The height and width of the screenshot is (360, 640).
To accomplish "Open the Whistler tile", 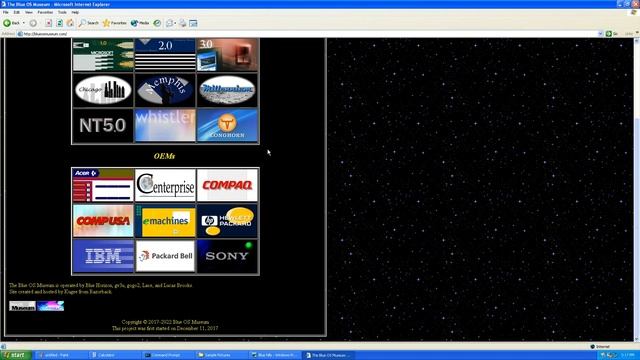I will pos(165,125).
